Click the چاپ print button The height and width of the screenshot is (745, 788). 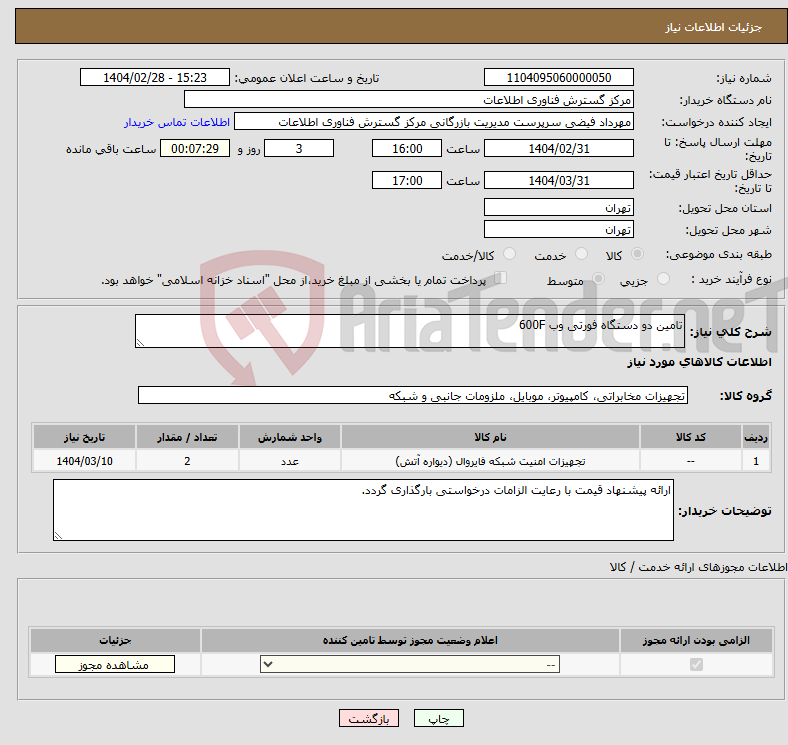click(x=439, y=718)
